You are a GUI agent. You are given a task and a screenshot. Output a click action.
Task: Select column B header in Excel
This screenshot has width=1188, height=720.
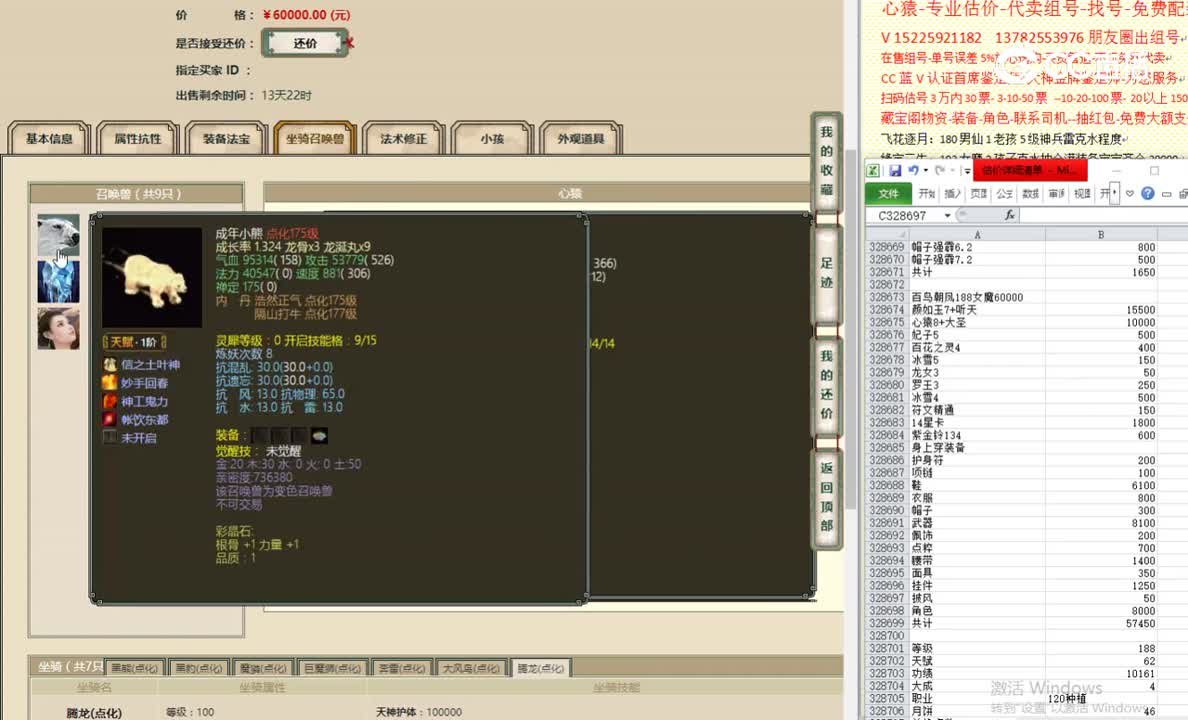click(1100, 234)
